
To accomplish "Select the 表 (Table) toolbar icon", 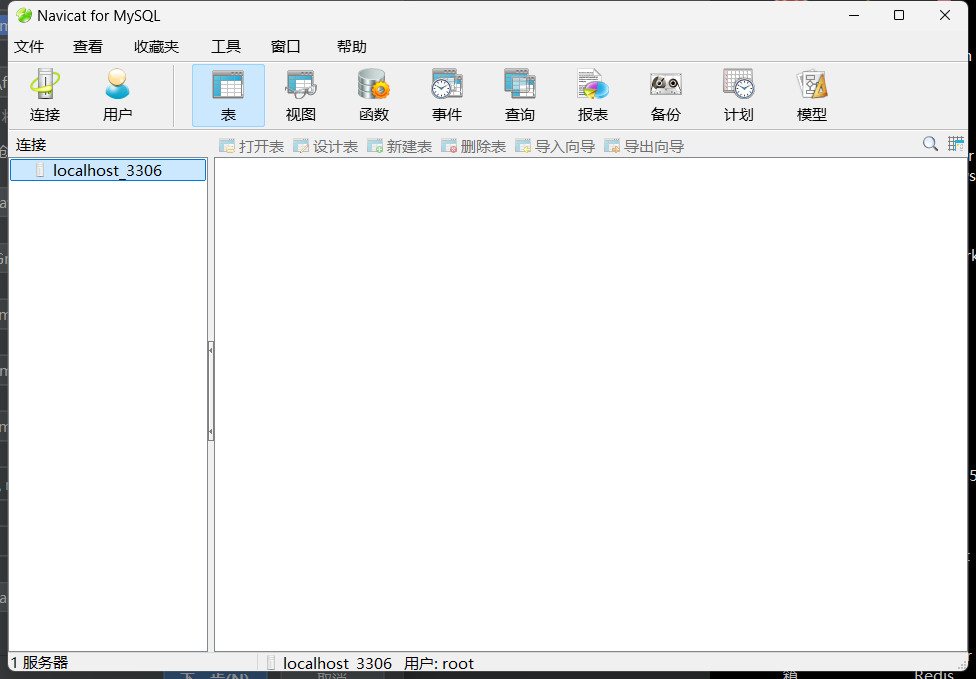I will [228, 95].
